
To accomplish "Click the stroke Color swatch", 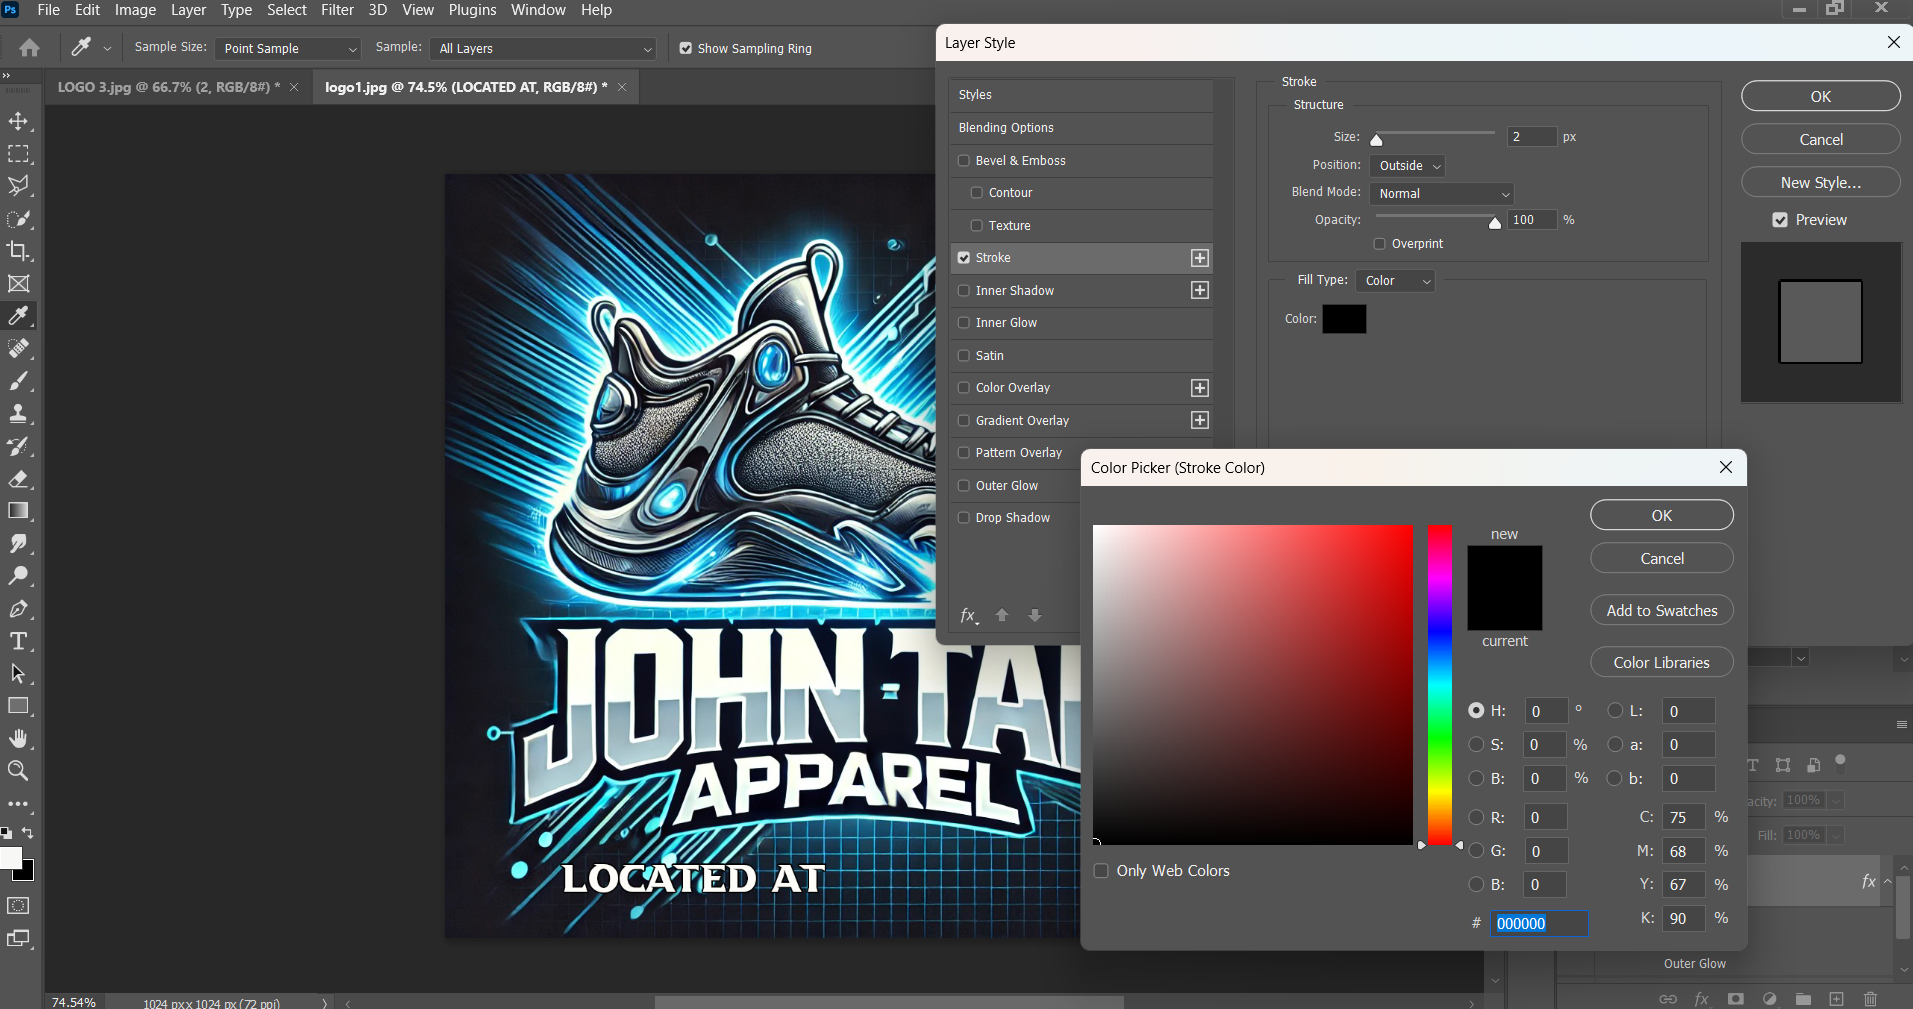I will 1344,319.
